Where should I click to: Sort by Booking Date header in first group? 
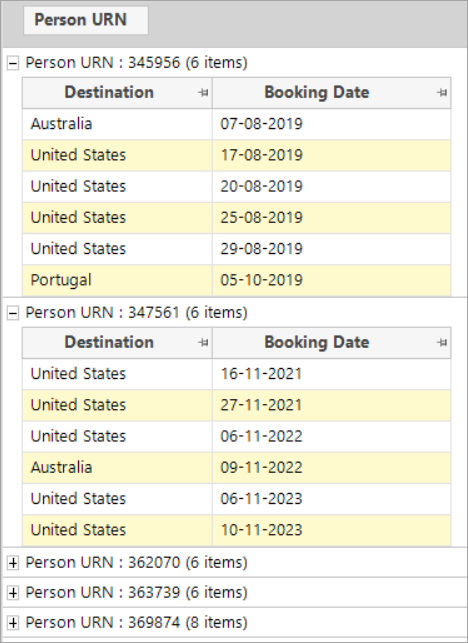click(317, 92)
